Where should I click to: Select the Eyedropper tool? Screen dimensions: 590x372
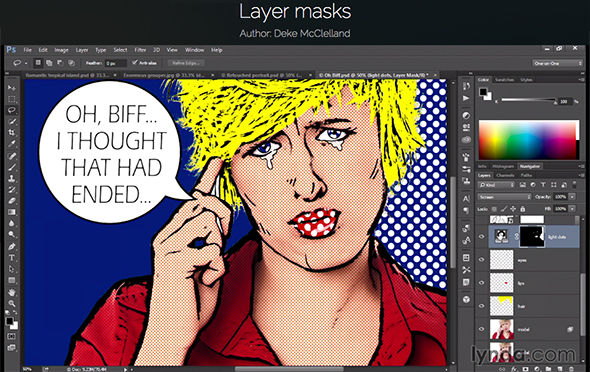(x=12, y=144)
